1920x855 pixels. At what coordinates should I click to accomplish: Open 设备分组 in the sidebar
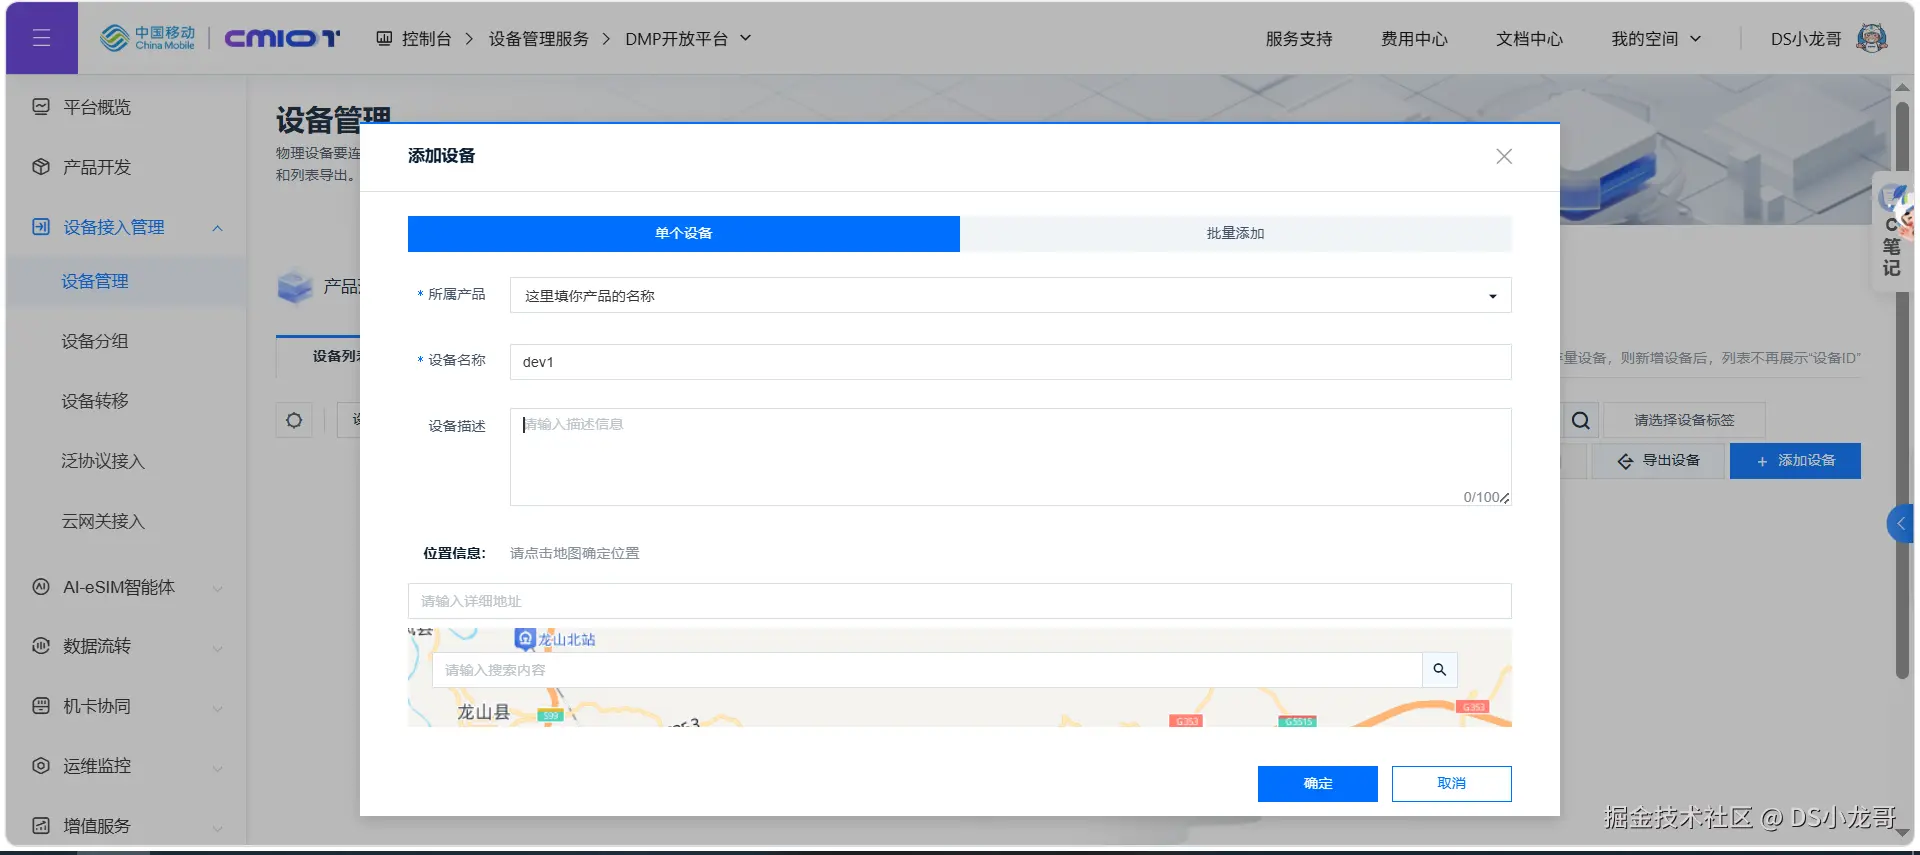pos(95,341)
